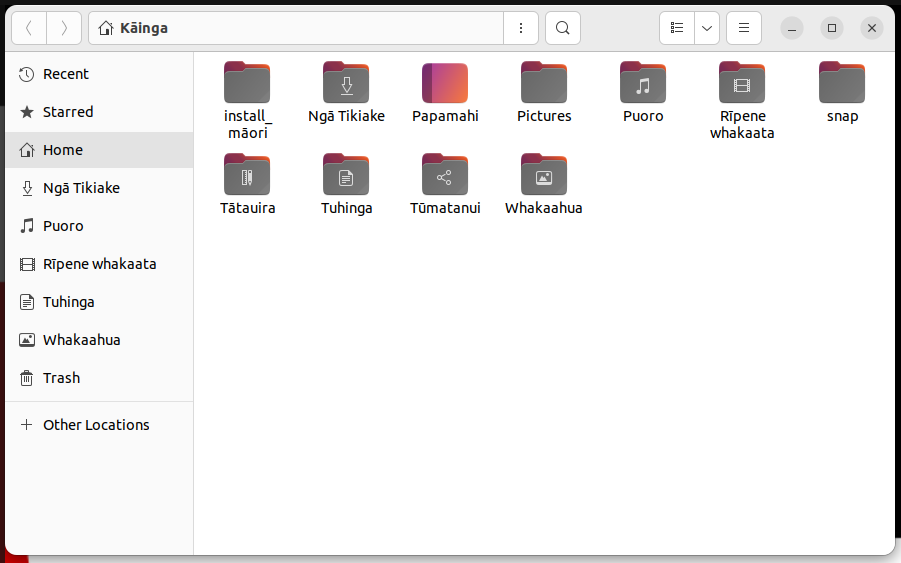The width and height of the screenshot is (901, 563).
Task: Select the Pictures folder icon
Action: click(544, 82)
